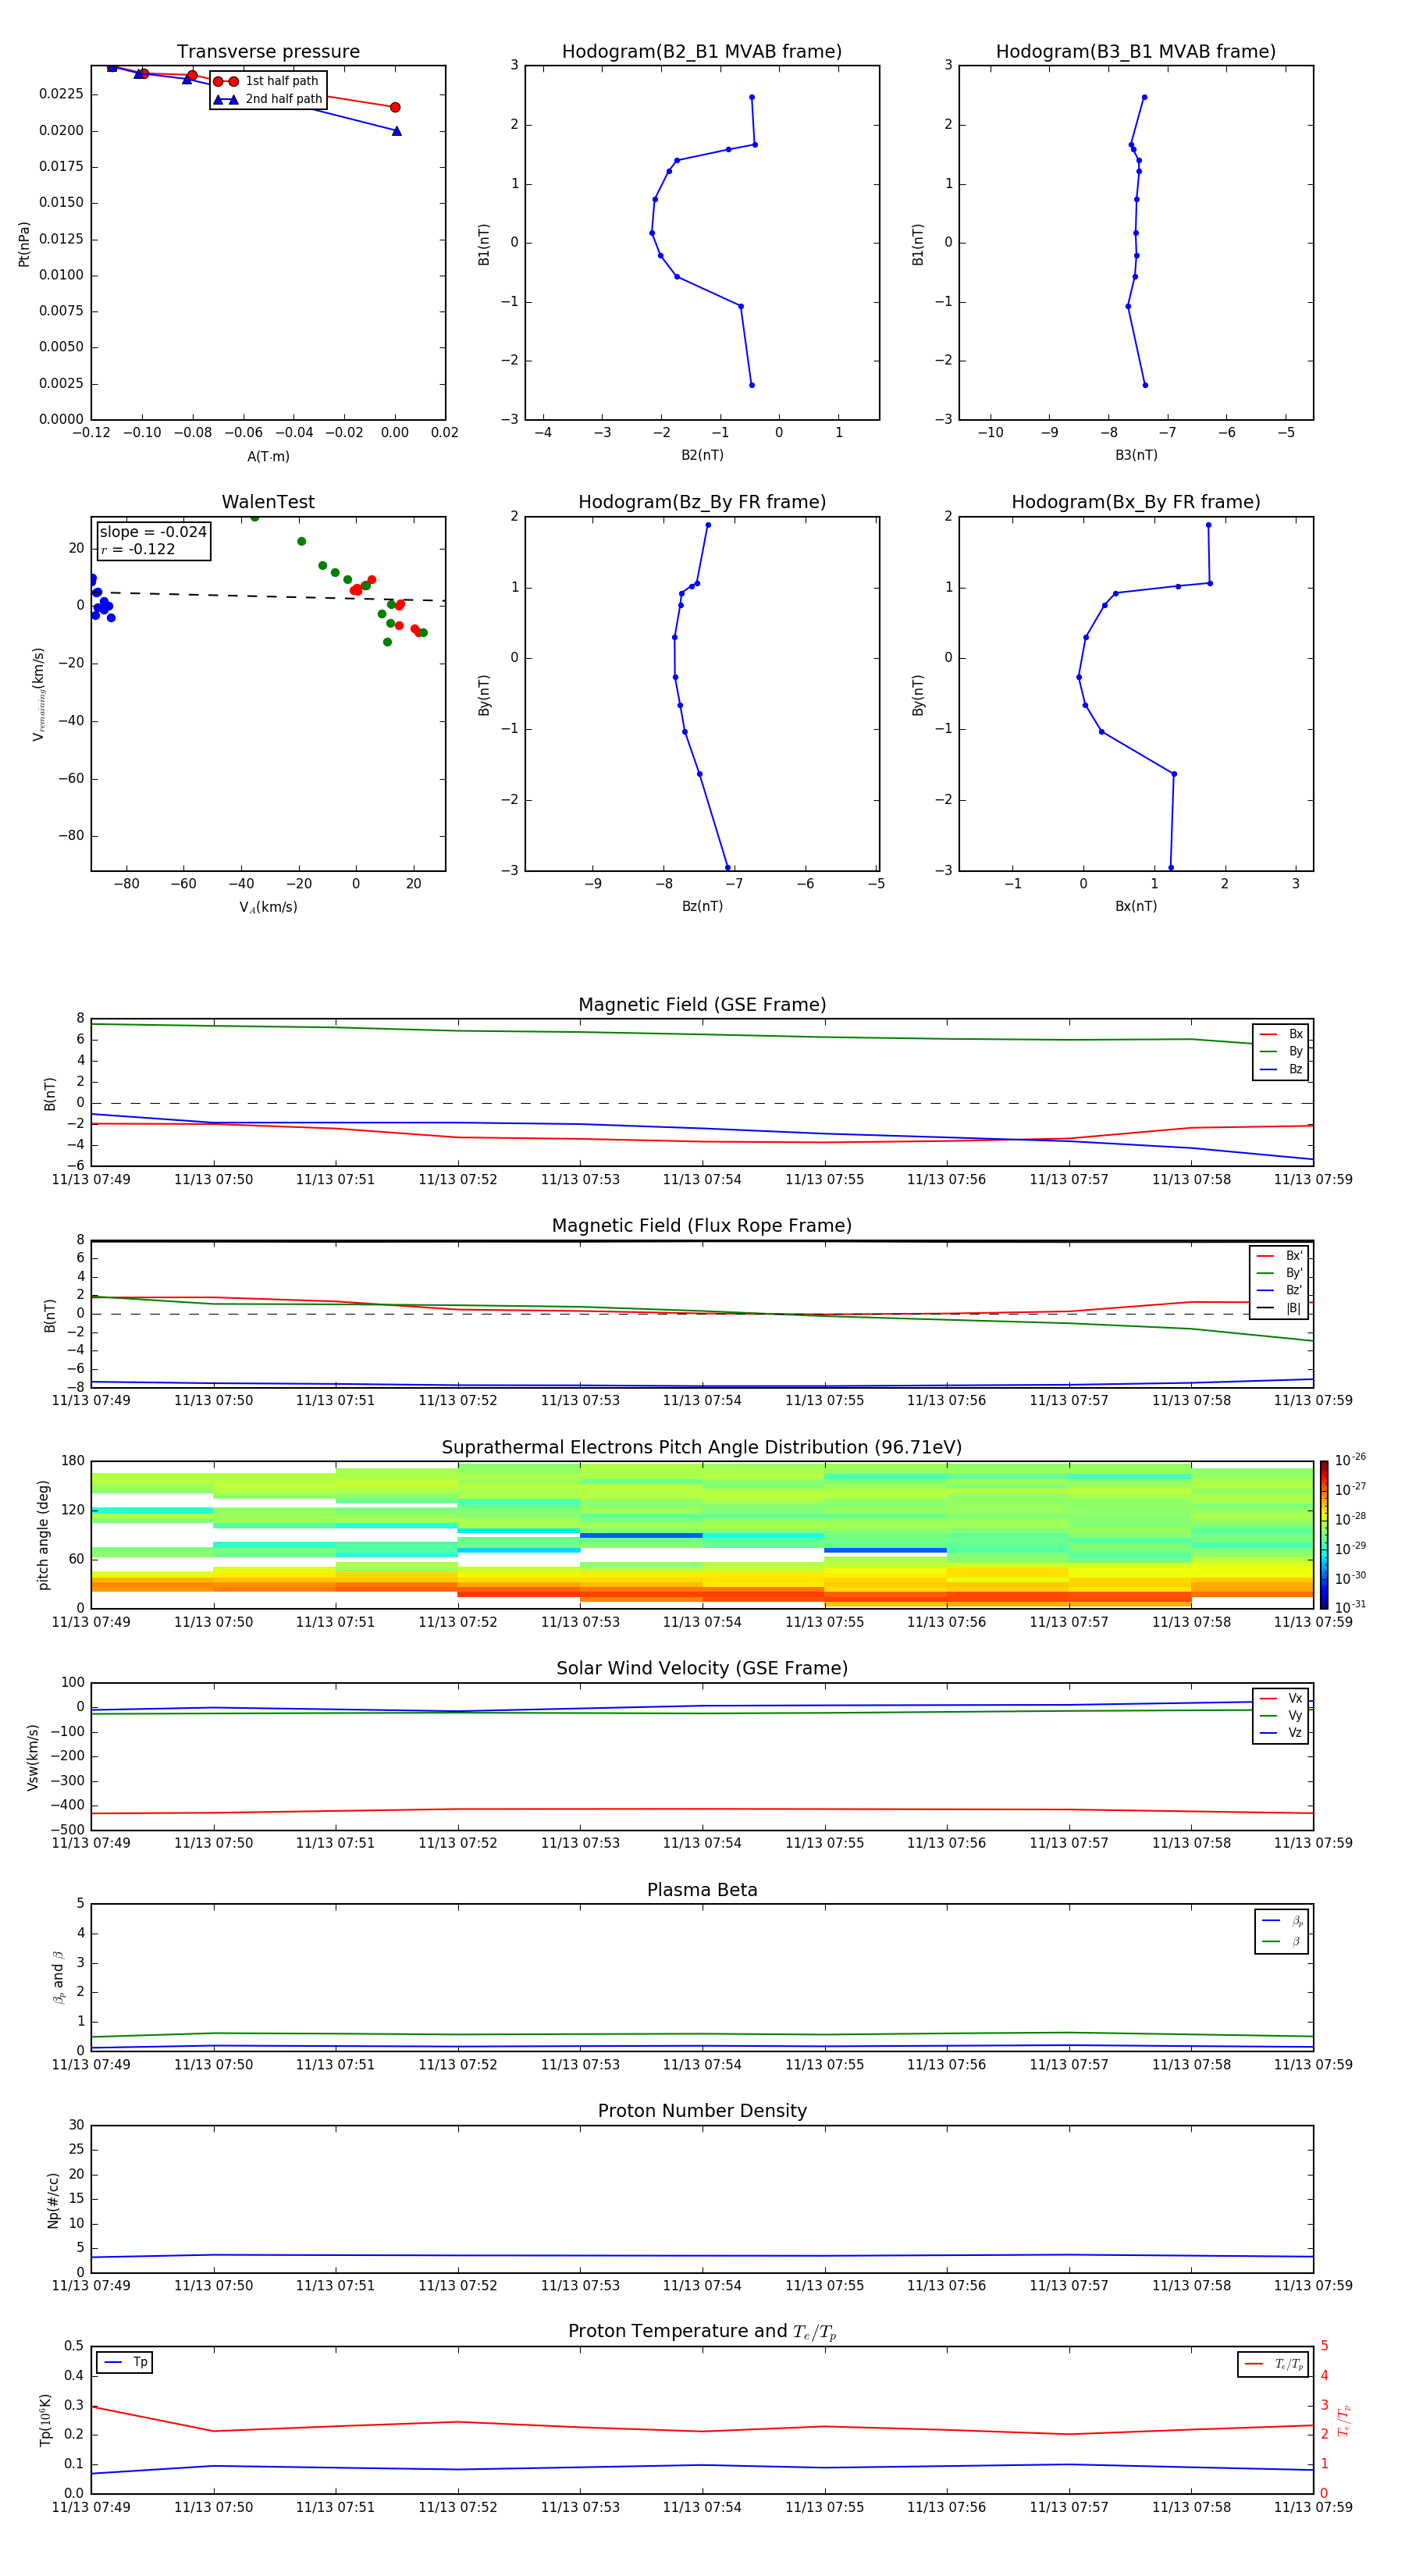1405x2576 pixels.
Task: Click the "B2(nT)" x-axis label
Action: coord(702,455)
